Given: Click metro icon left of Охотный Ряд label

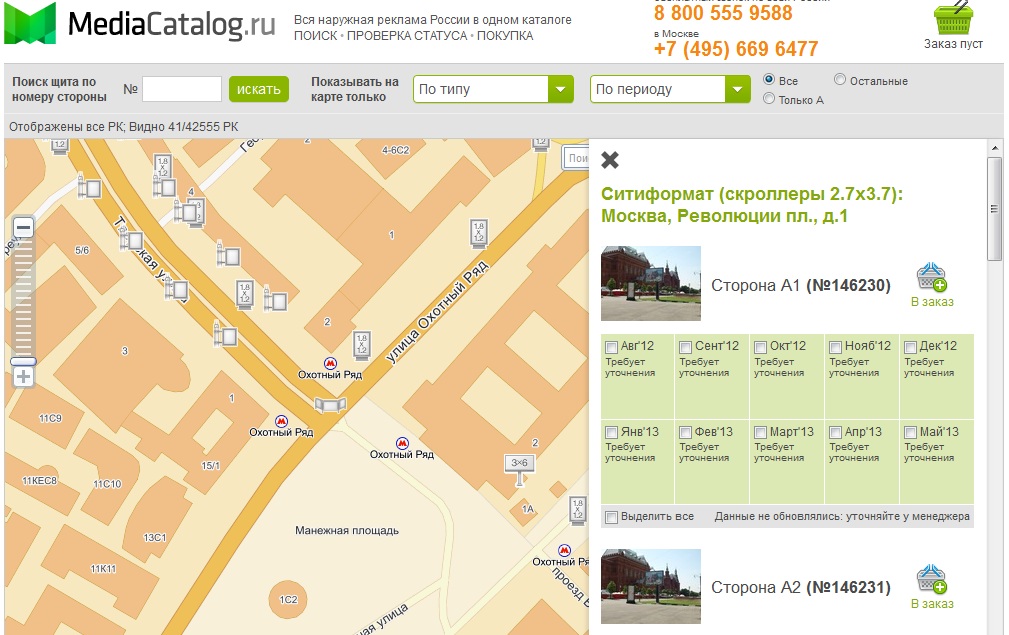Looking at the screenshot, I should click(x=281, y=421).
